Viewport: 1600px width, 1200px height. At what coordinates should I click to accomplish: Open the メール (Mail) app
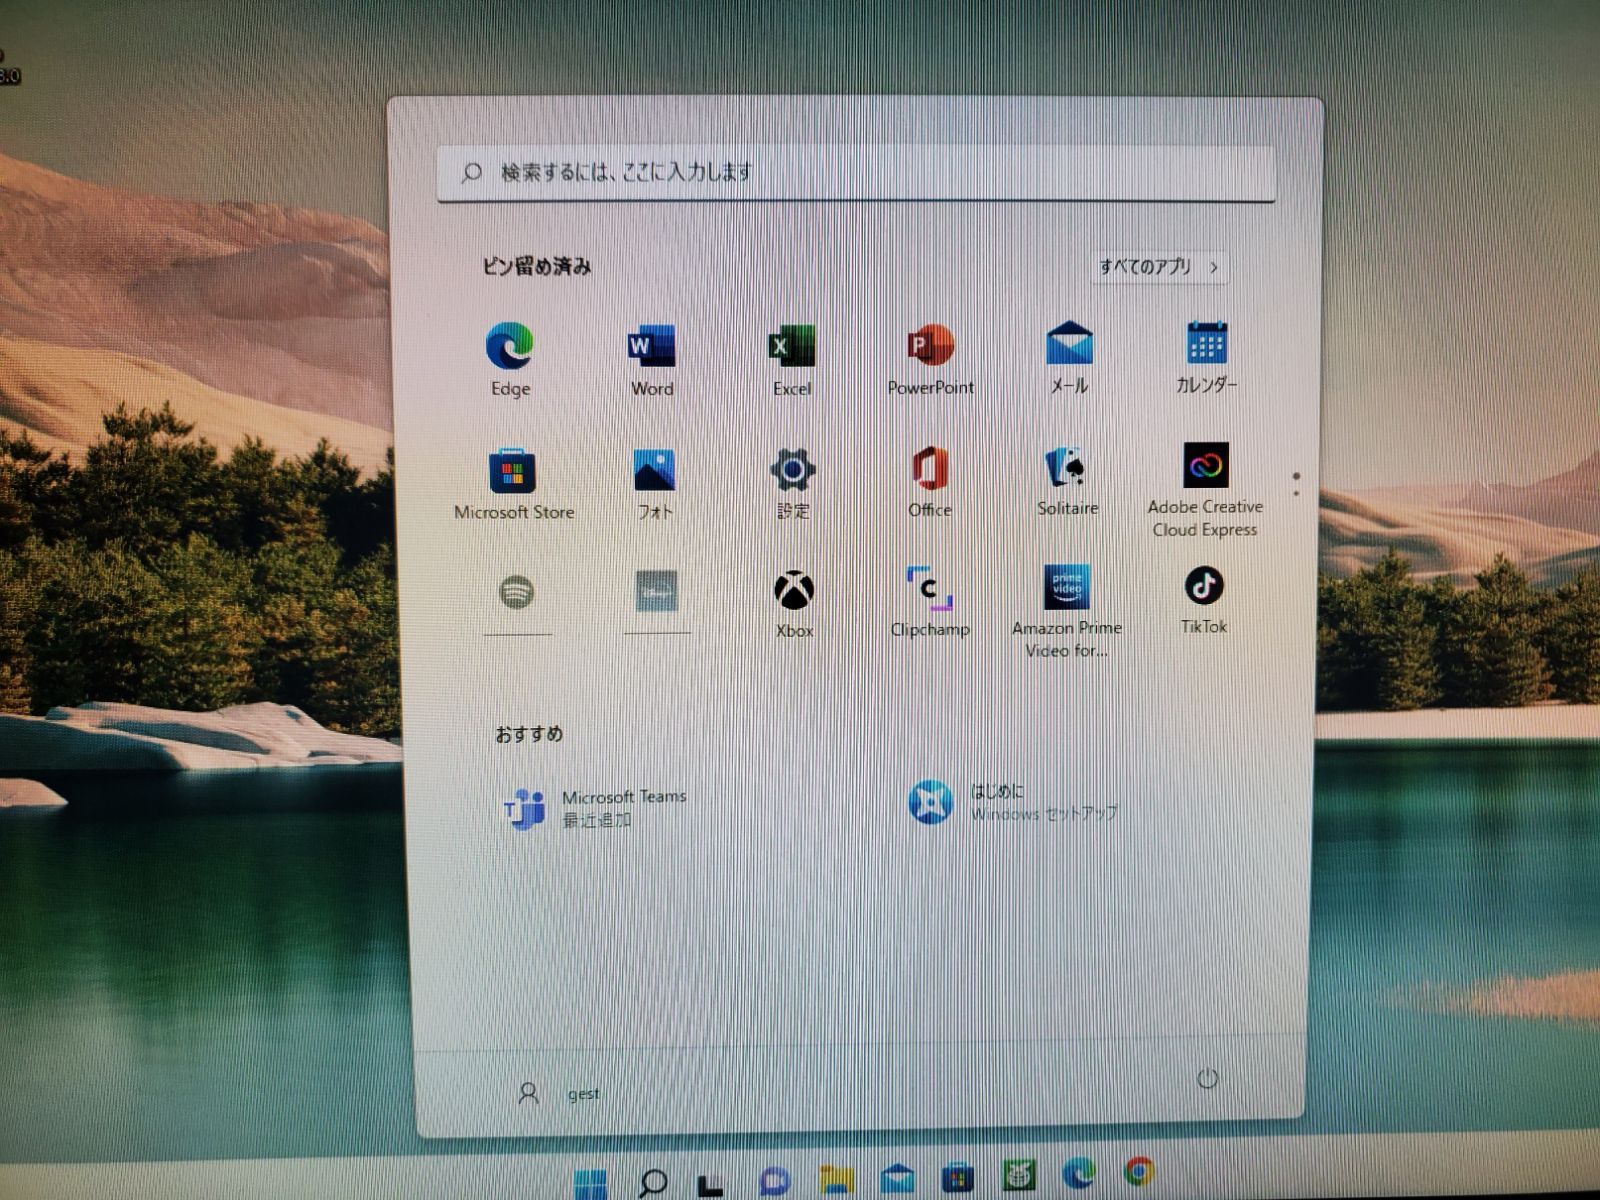pyautogui.click(x=1068, y=356)
